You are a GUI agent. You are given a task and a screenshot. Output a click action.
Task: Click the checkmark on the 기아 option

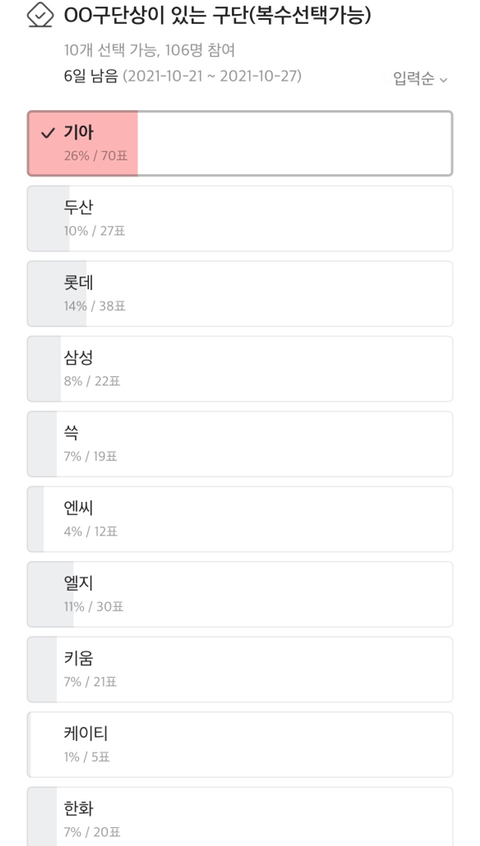tap(48, 133)
